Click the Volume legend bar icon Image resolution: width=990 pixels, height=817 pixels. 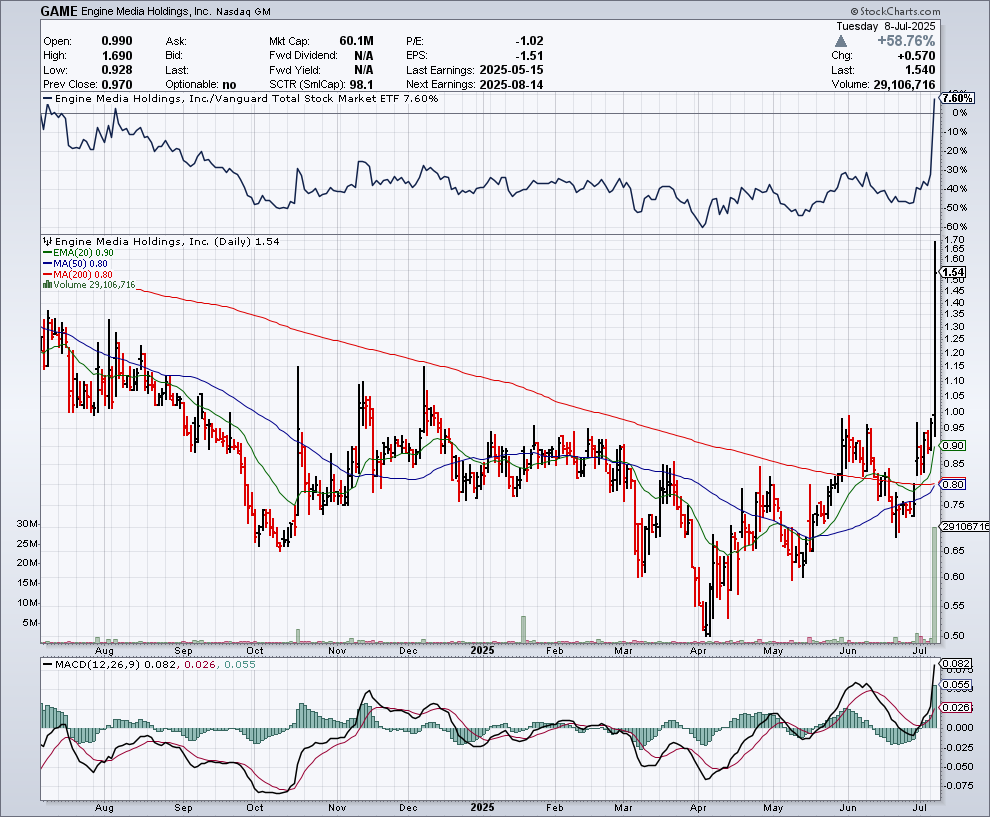(x=47, y=285)
